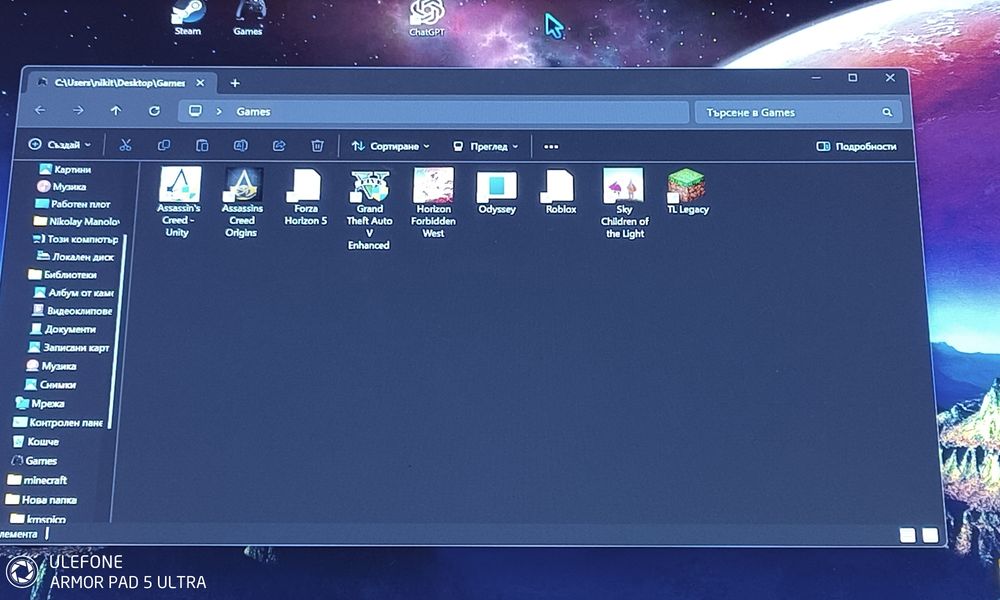This screenshot has height=600, width=1000.
Task: Open the Създай dropdown
Action: click(59, 145)
